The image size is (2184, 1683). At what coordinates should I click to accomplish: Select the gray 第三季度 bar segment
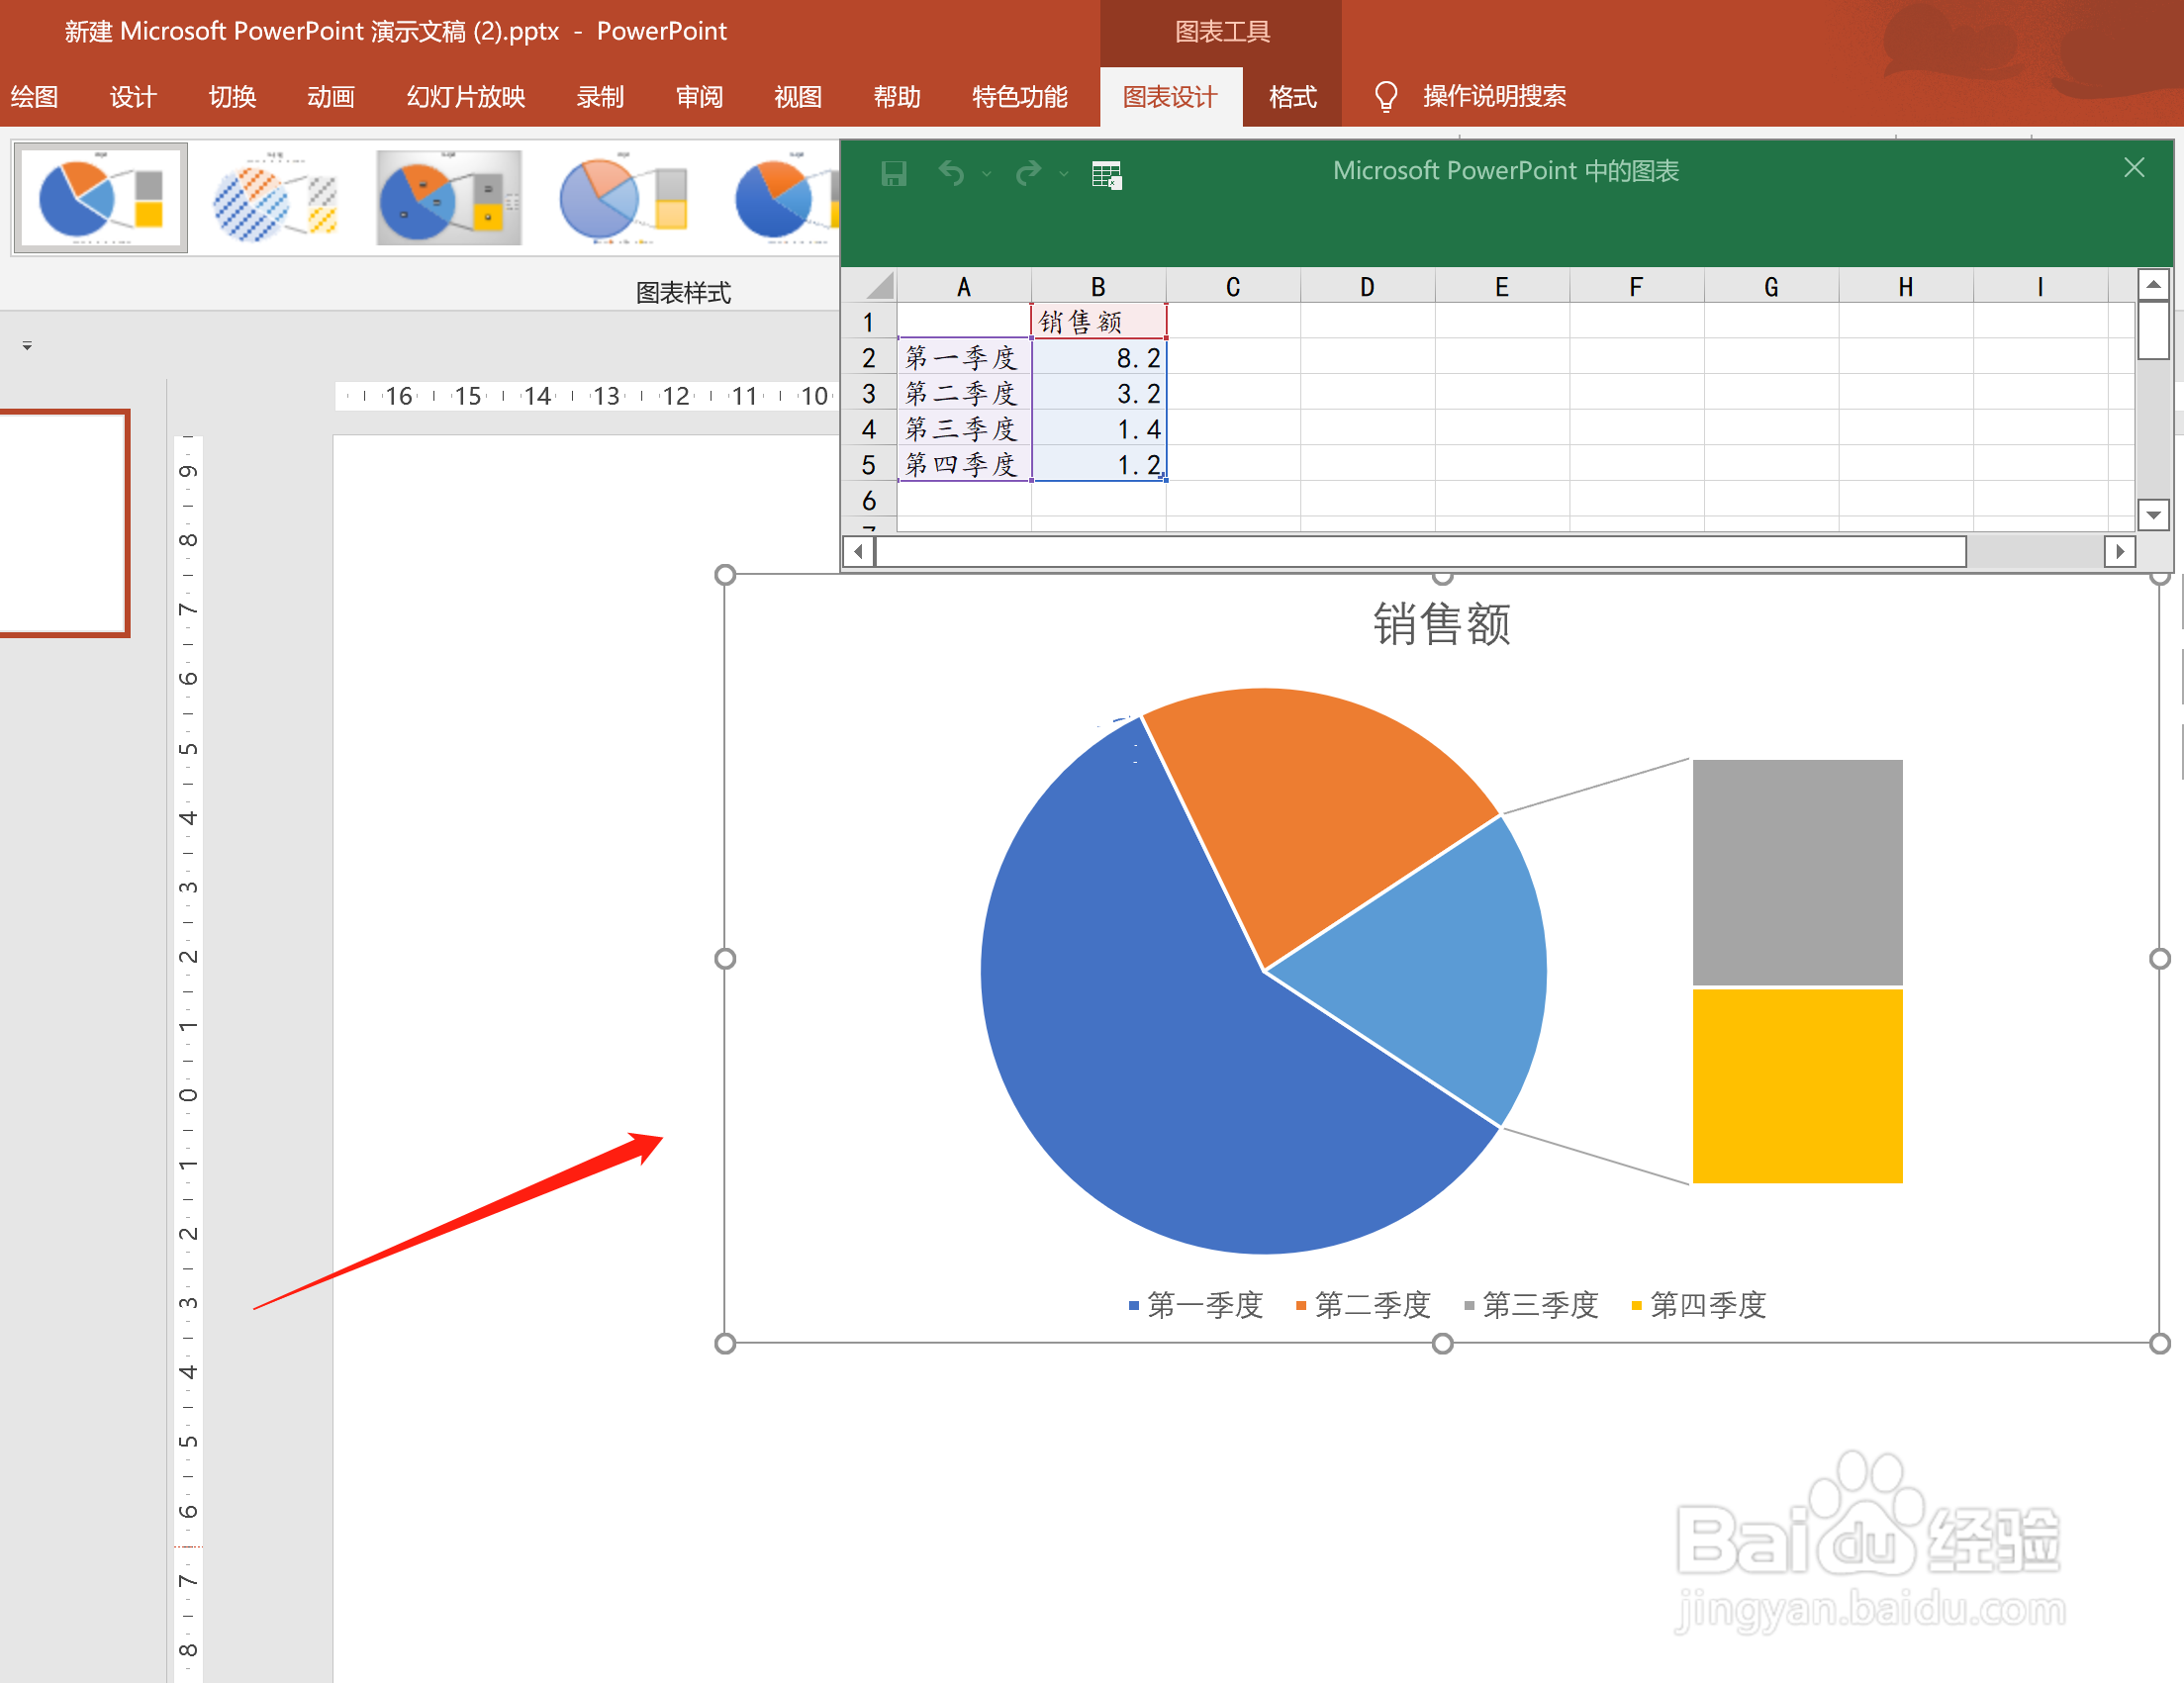[1797, 872]
